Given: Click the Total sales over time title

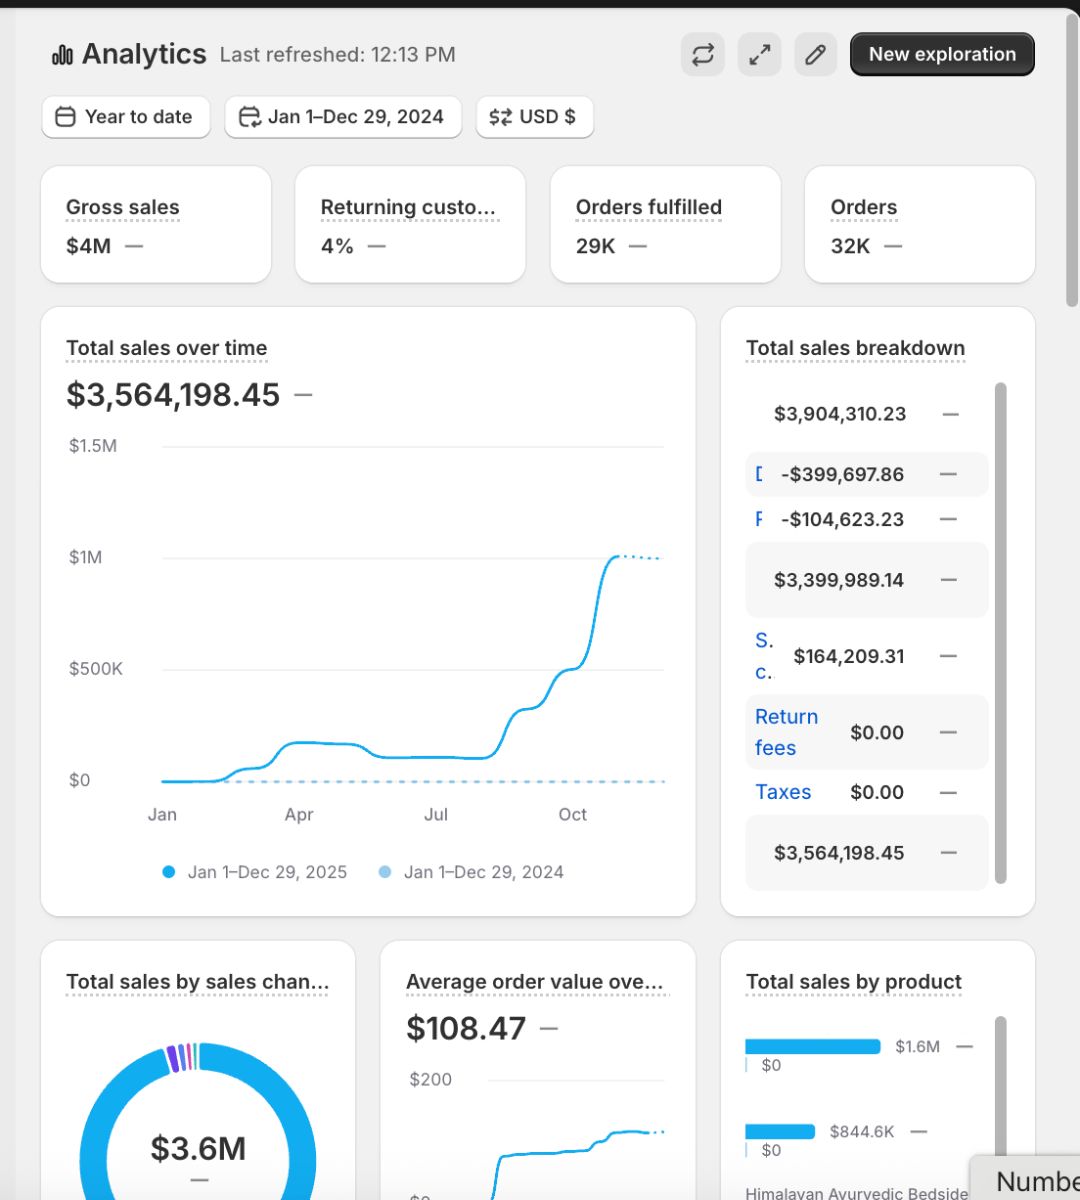Looking at the screenshot, I should [167, 348].
